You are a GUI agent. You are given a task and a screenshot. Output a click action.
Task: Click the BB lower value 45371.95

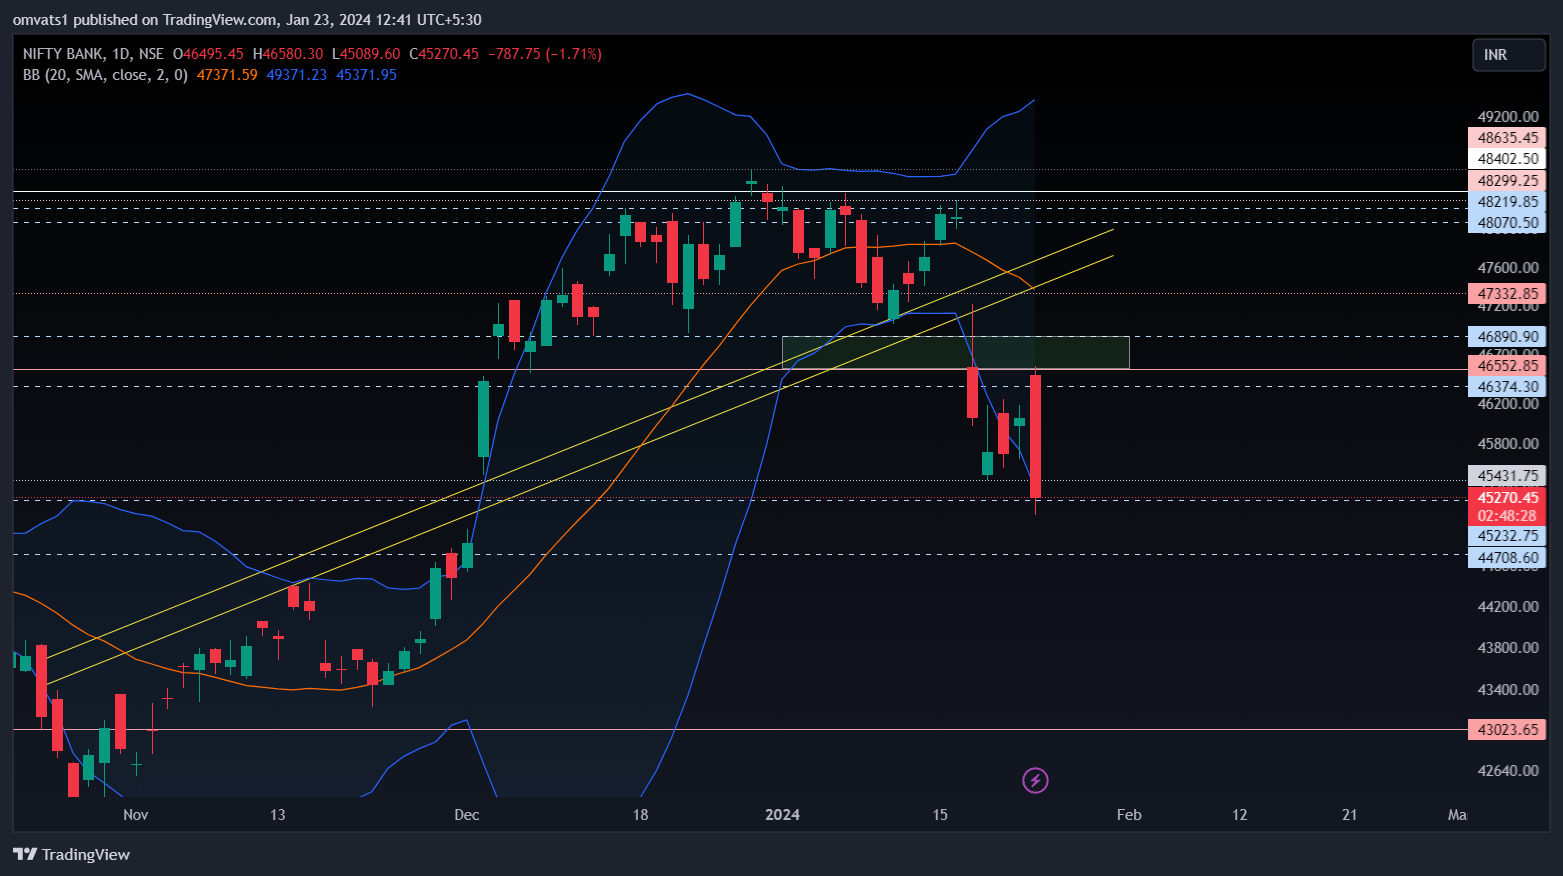[x=366, y=75]
